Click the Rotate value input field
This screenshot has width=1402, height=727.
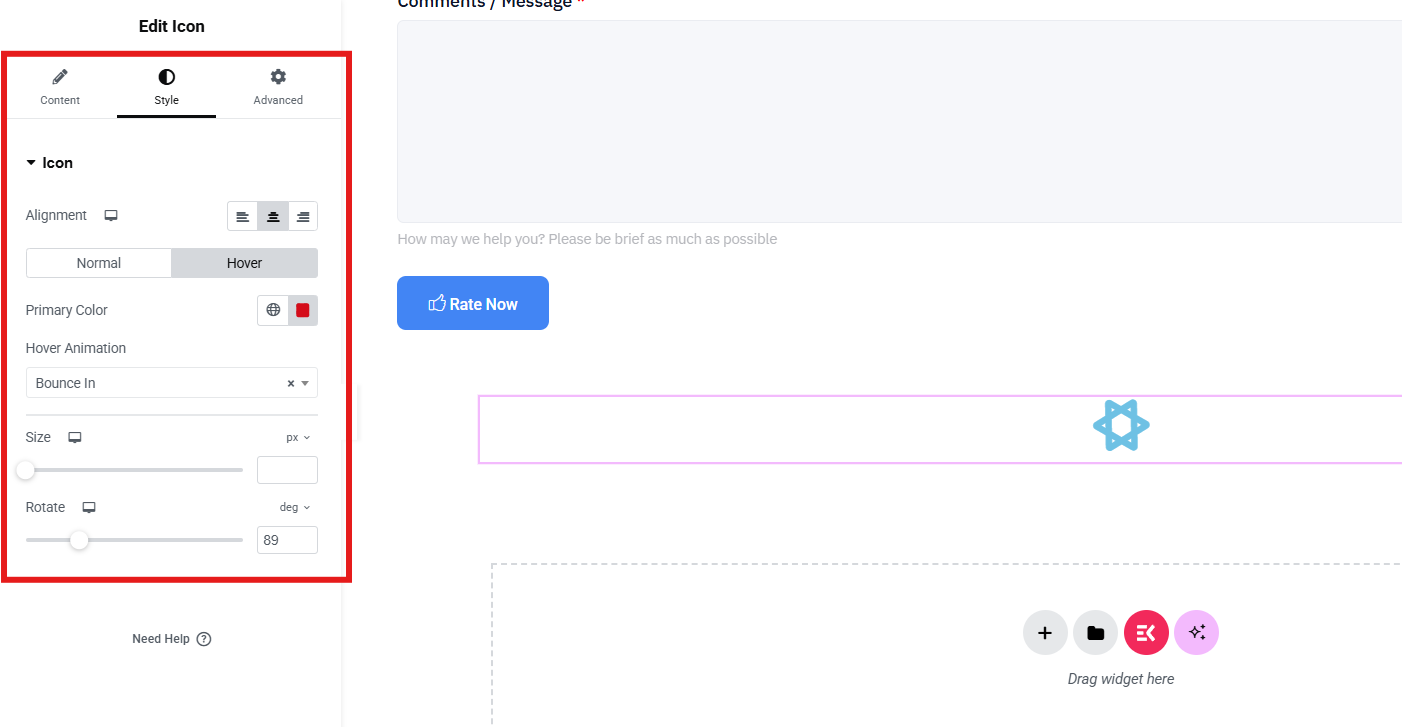click(x=287, y=540)
